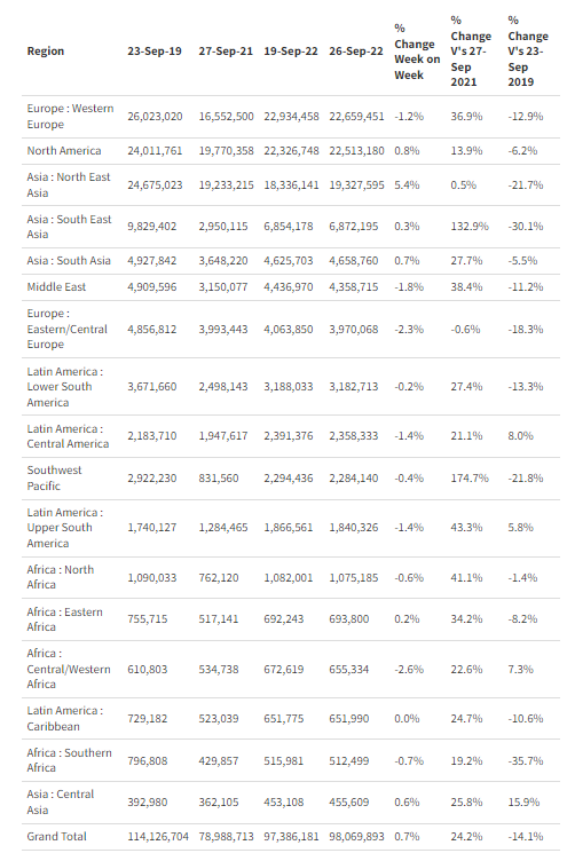Select the 22,659,451 Western Europe cell
This screenshot has width=575, height=862.
tap(356, 116)
